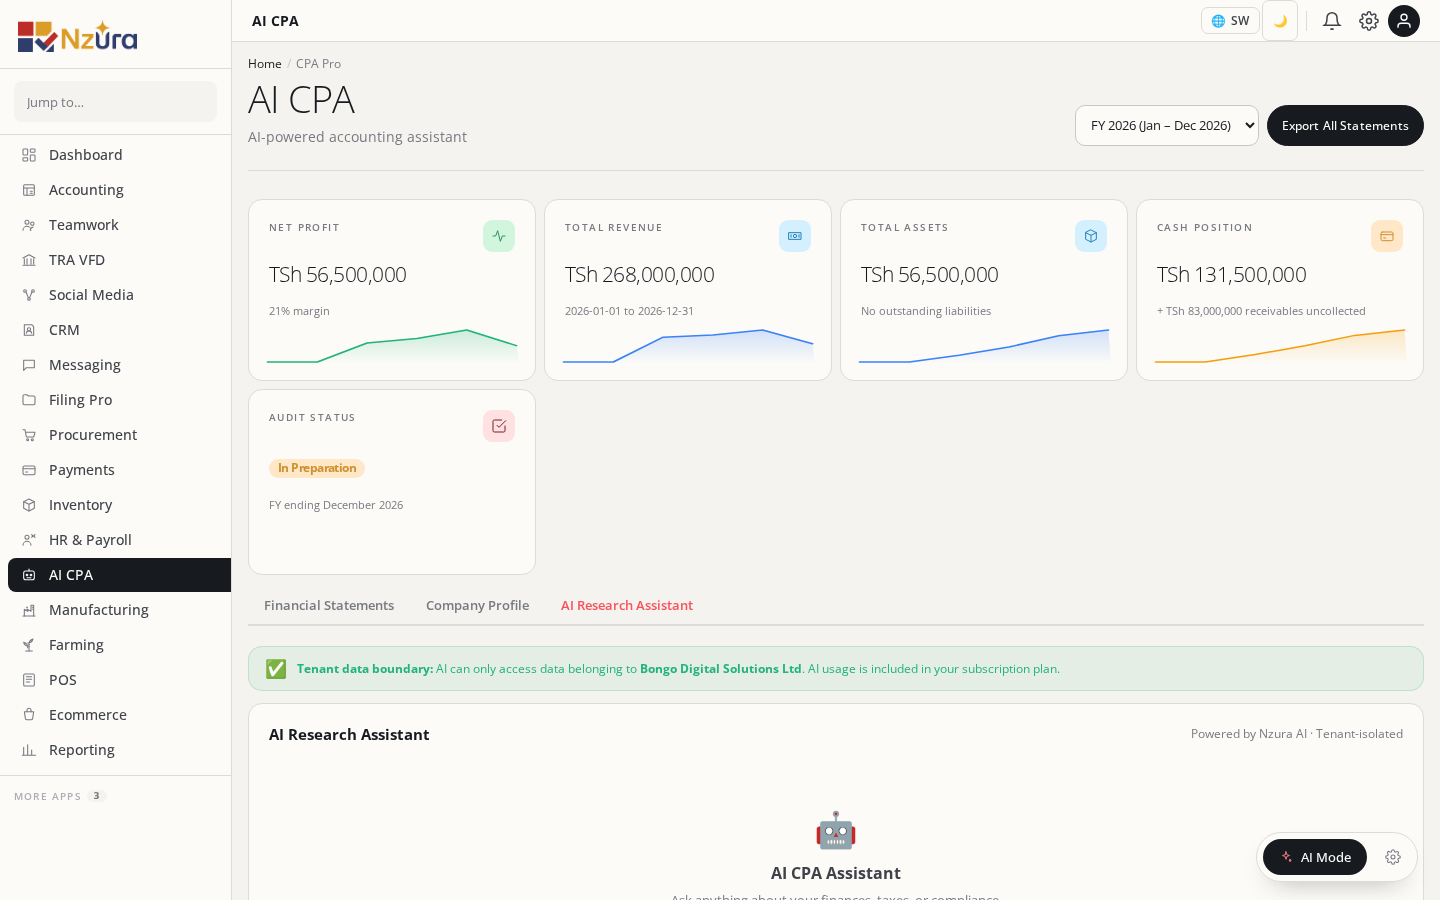Click Net Profit pulse icon
The width and height of the screenshot is (1440, 900).
point(499,236)
